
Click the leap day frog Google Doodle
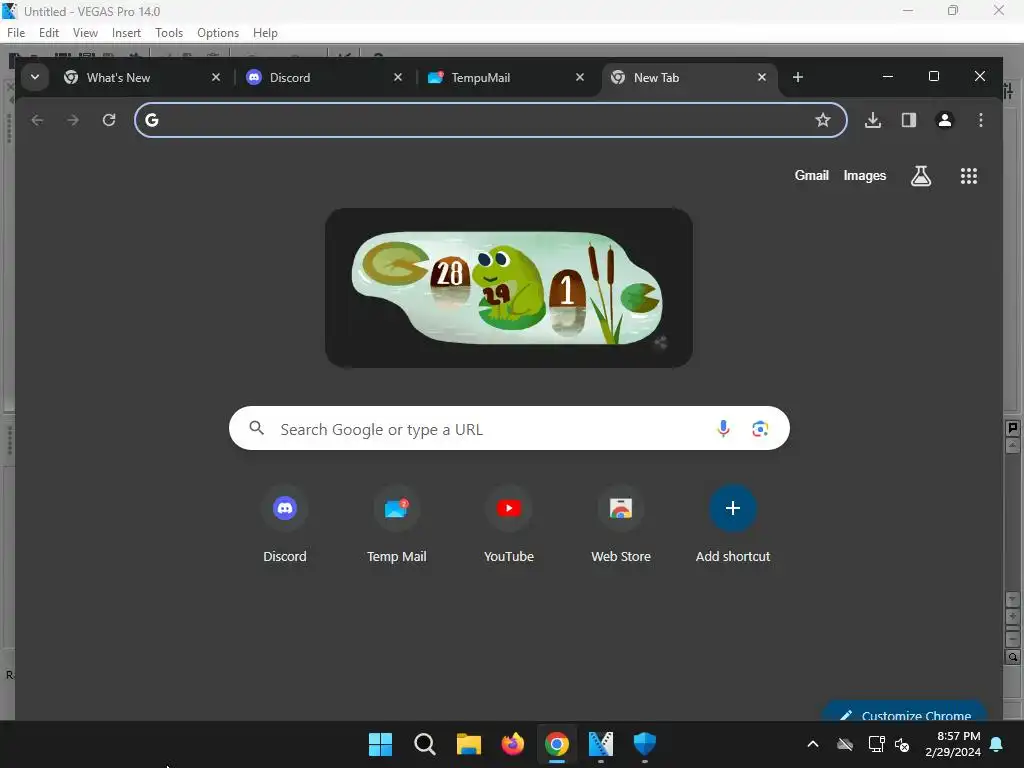pyautogui.click(x=507, y=288)
